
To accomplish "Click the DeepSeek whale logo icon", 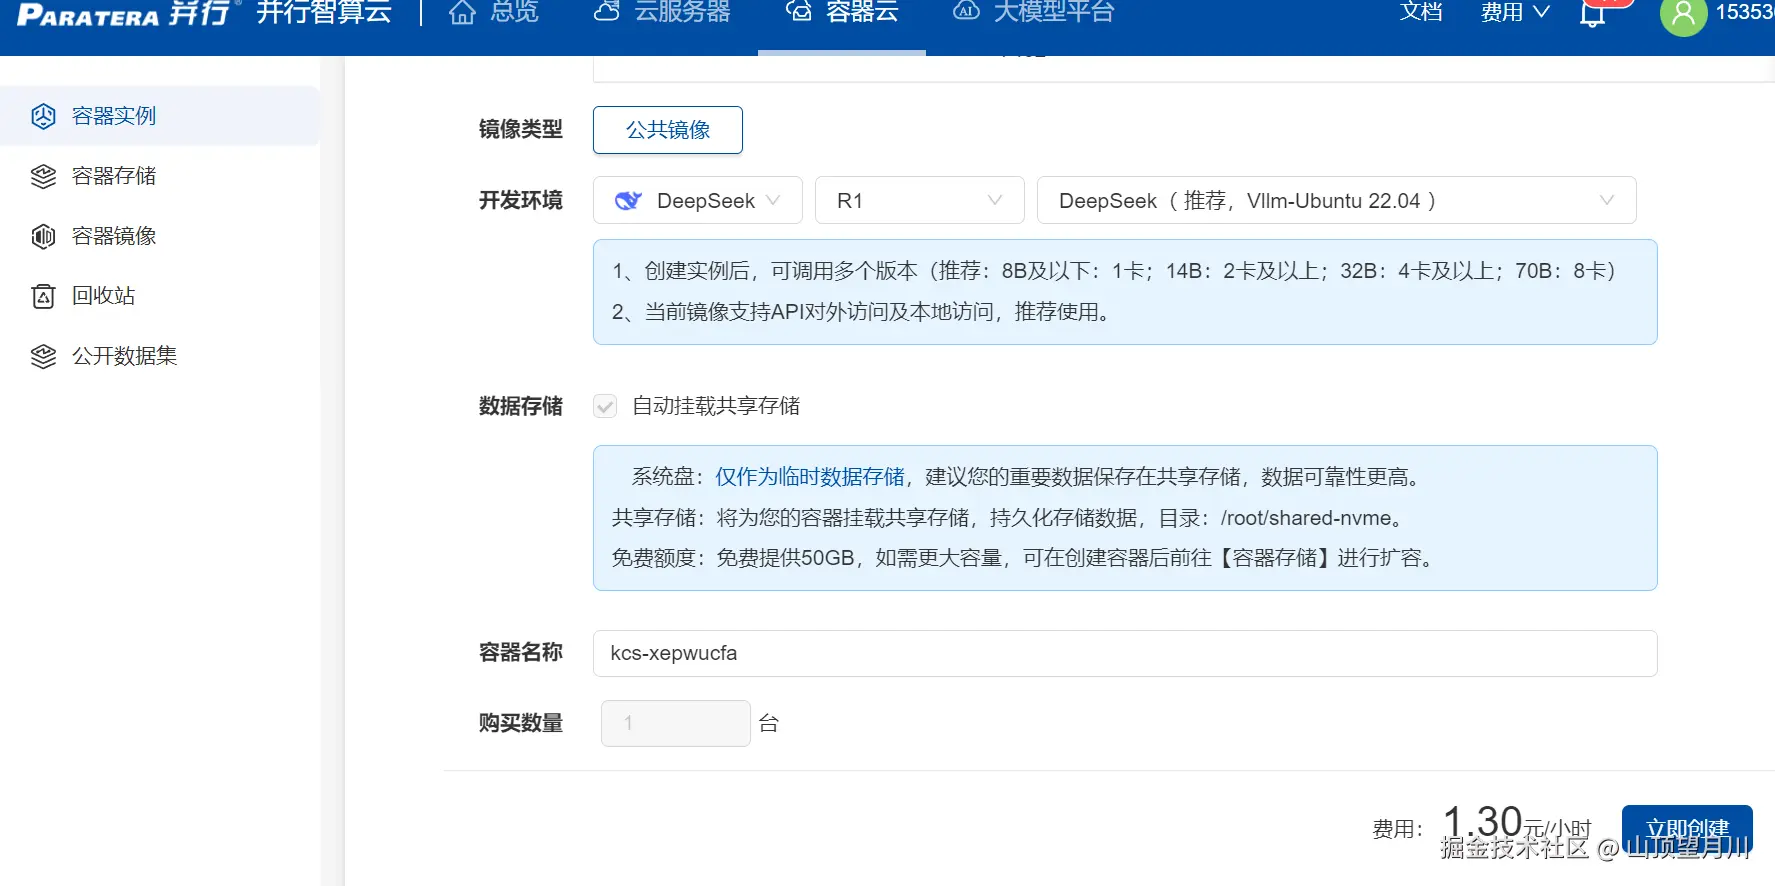I will (x=628, y=201).
